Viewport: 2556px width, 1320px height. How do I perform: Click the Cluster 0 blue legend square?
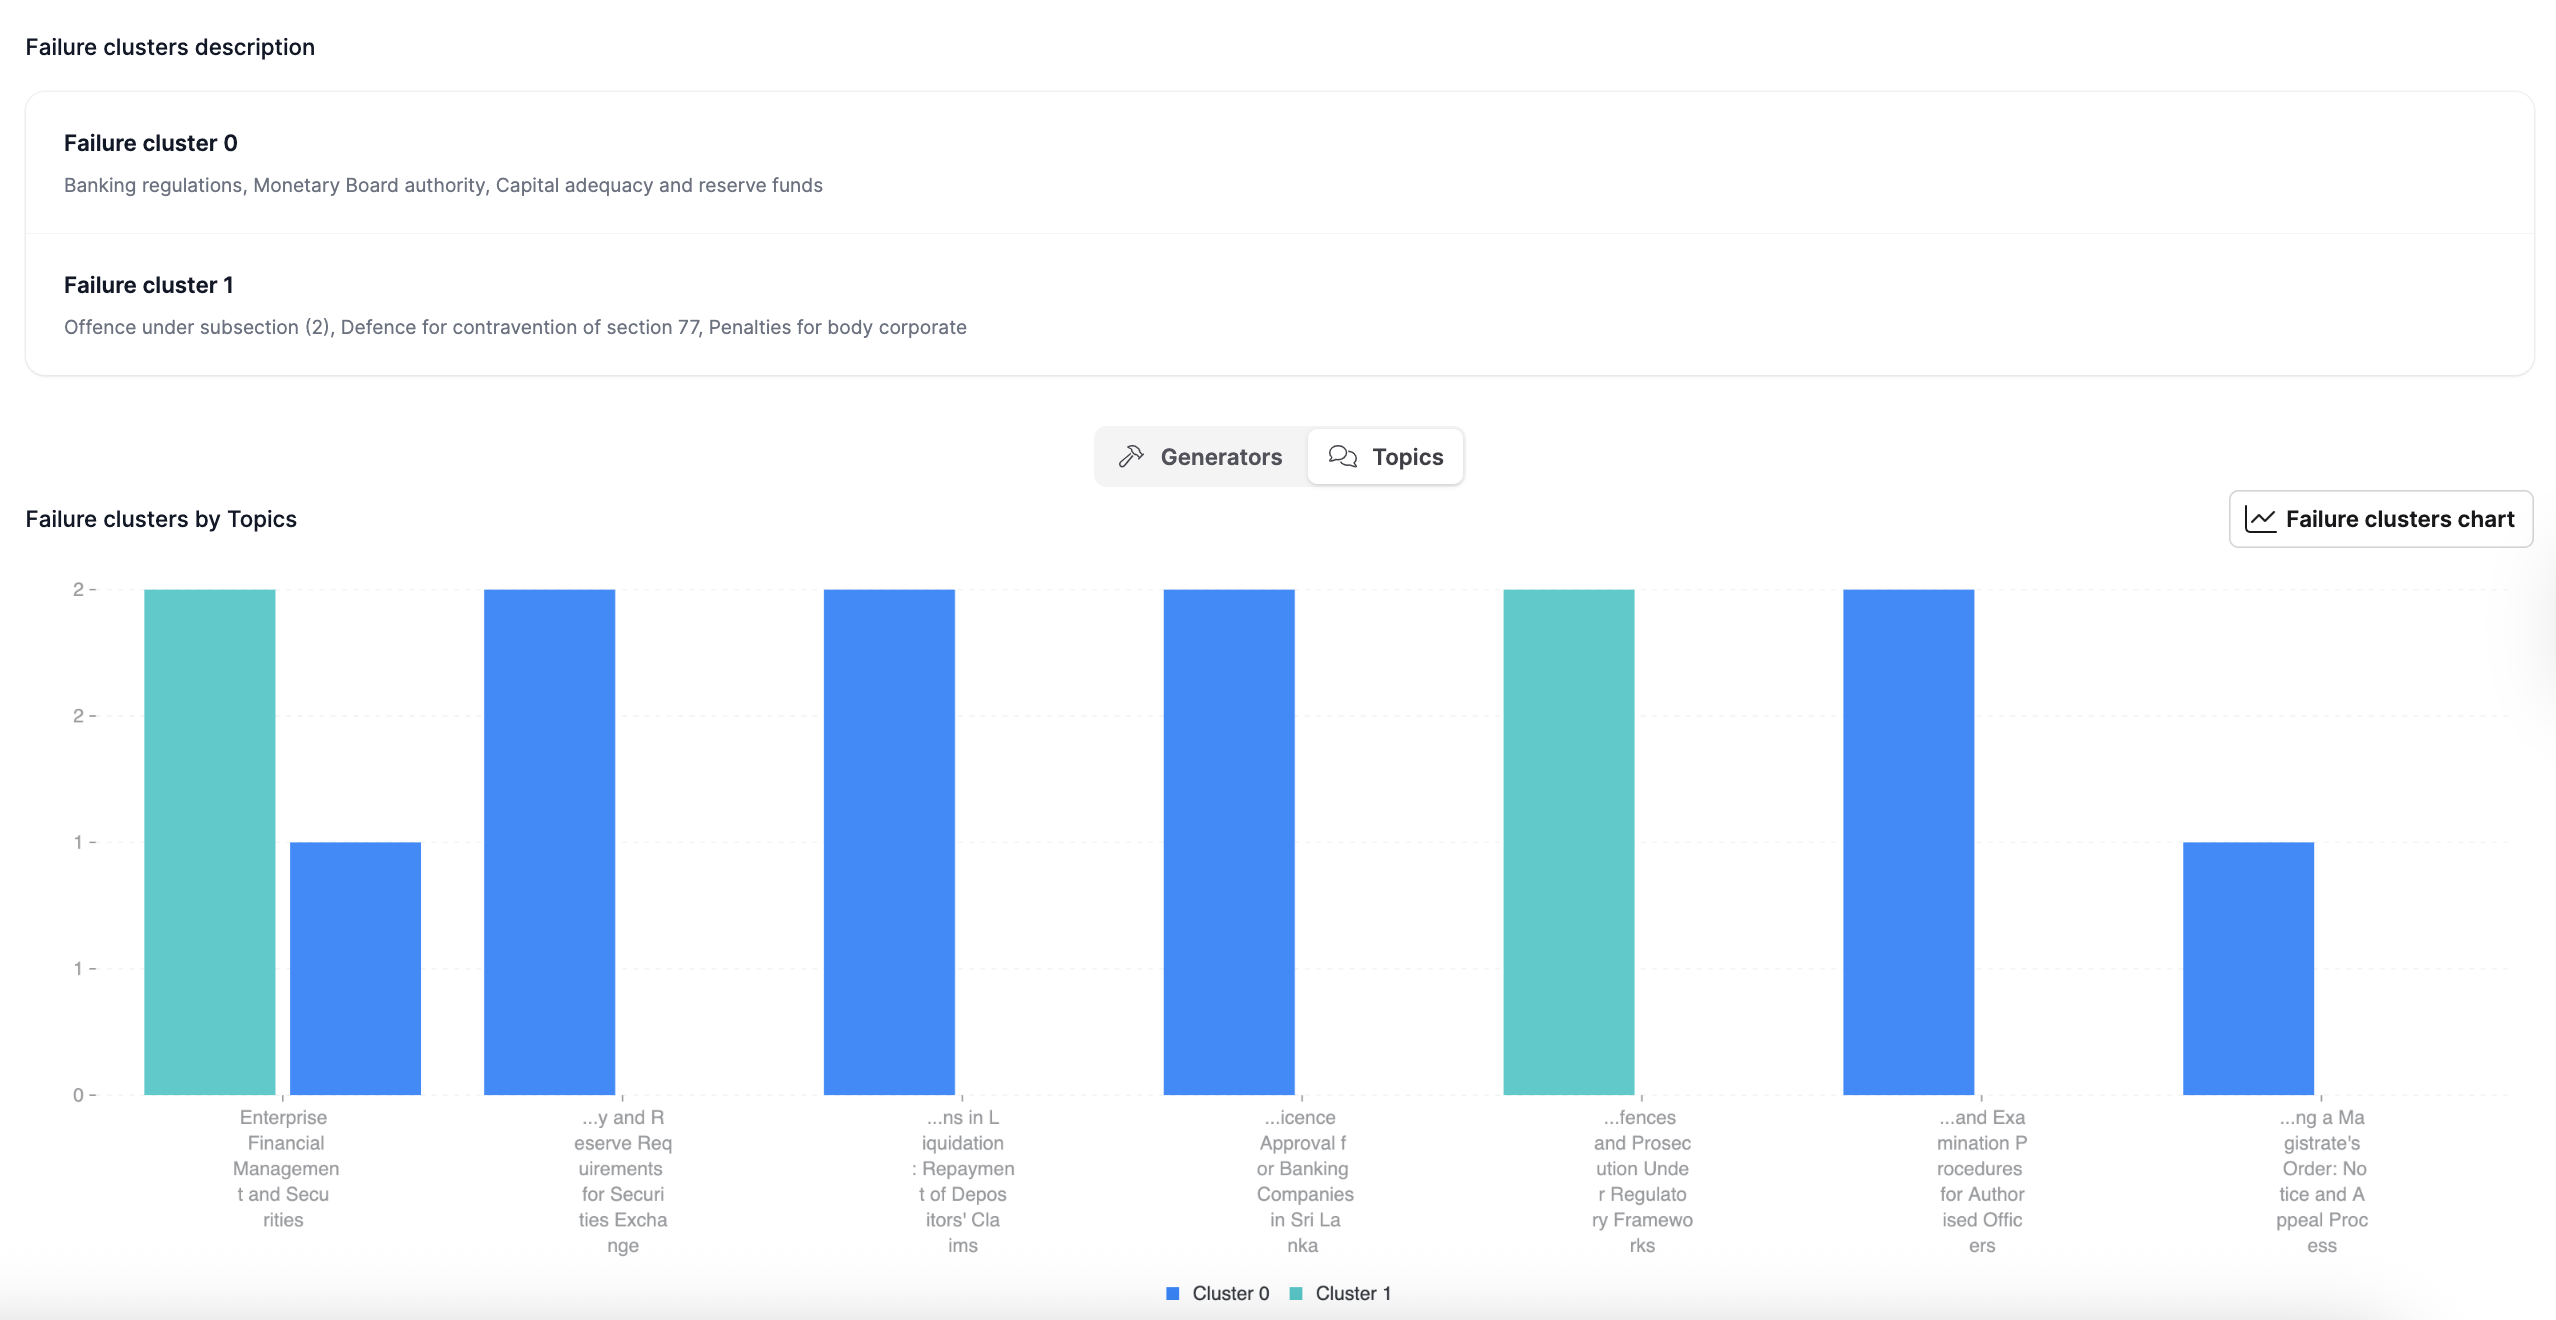point(1172,1293)
